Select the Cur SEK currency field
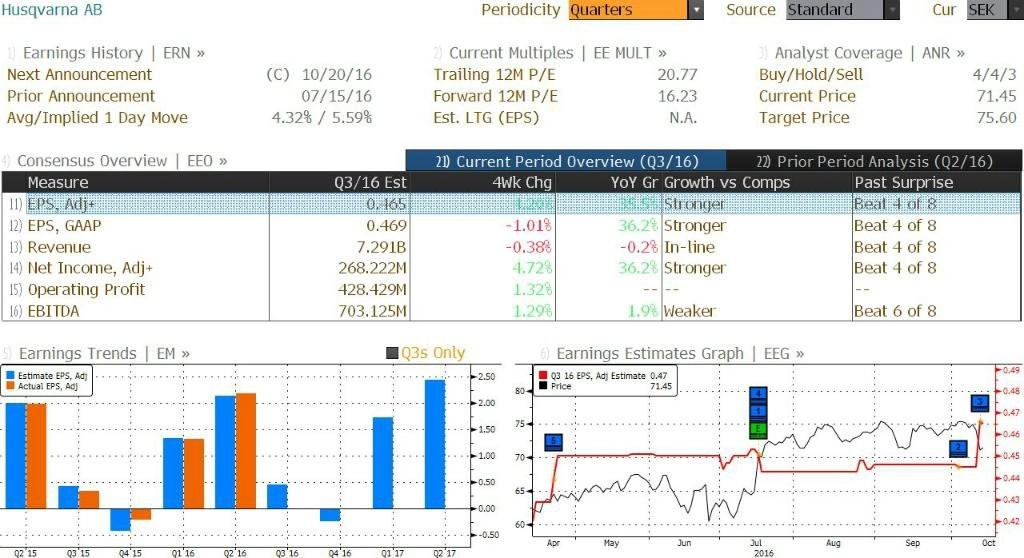The image size is (1024, 558). coord(994,10)
